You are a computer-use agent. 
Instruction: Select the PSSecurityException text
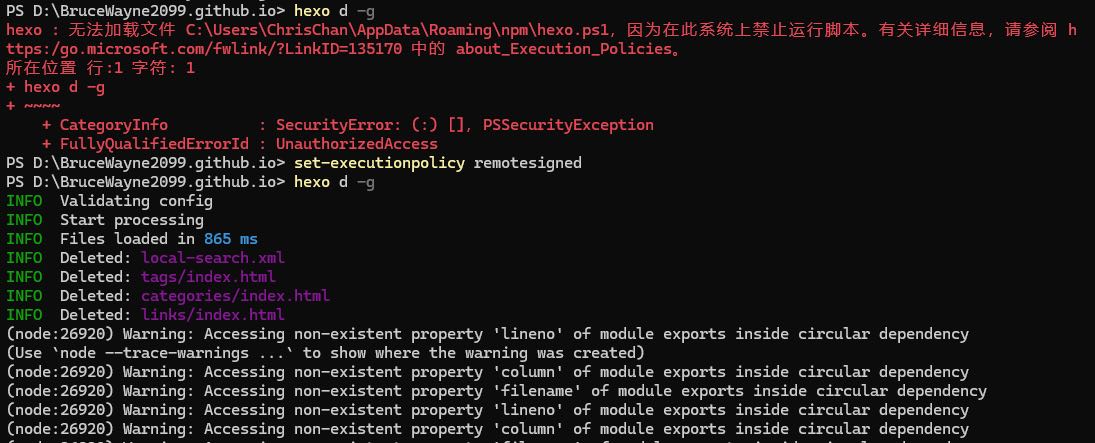(568, 125)
